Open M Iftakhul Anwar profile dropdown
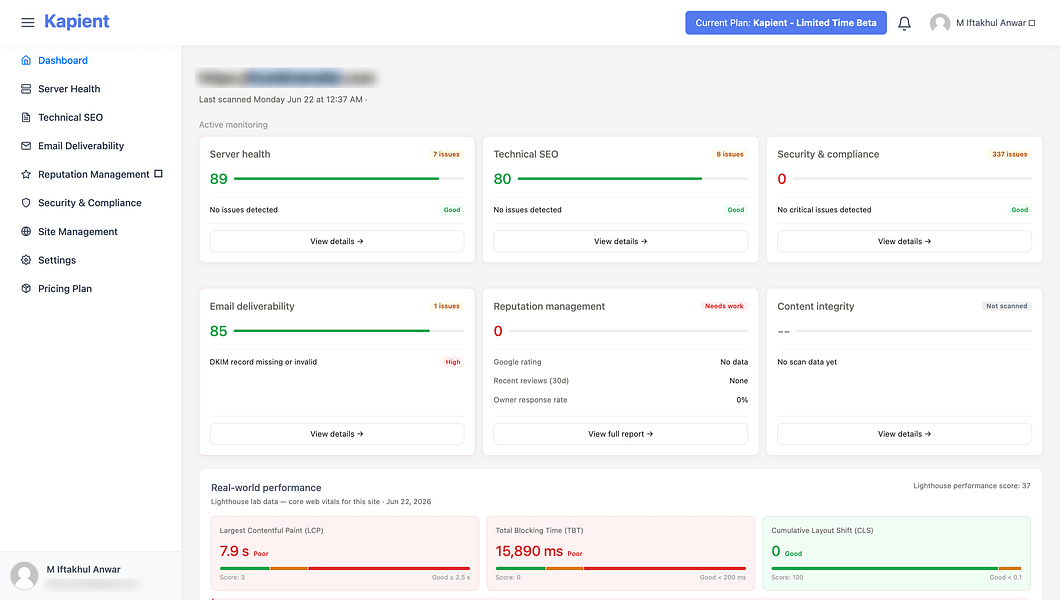This screenshot has height=600, width=1060. pyautogui.click(x=995, y=23)
